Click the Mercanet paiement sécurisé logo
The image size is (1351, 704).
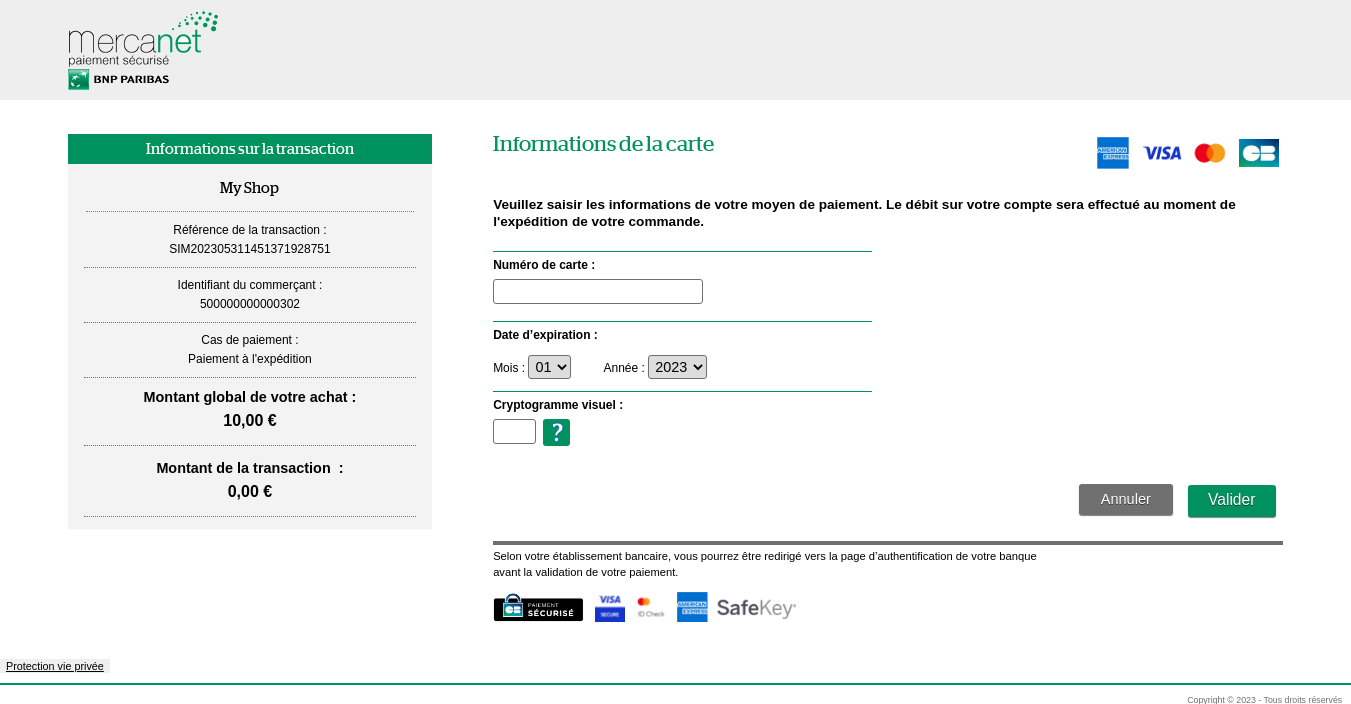(x=142, y=40)
